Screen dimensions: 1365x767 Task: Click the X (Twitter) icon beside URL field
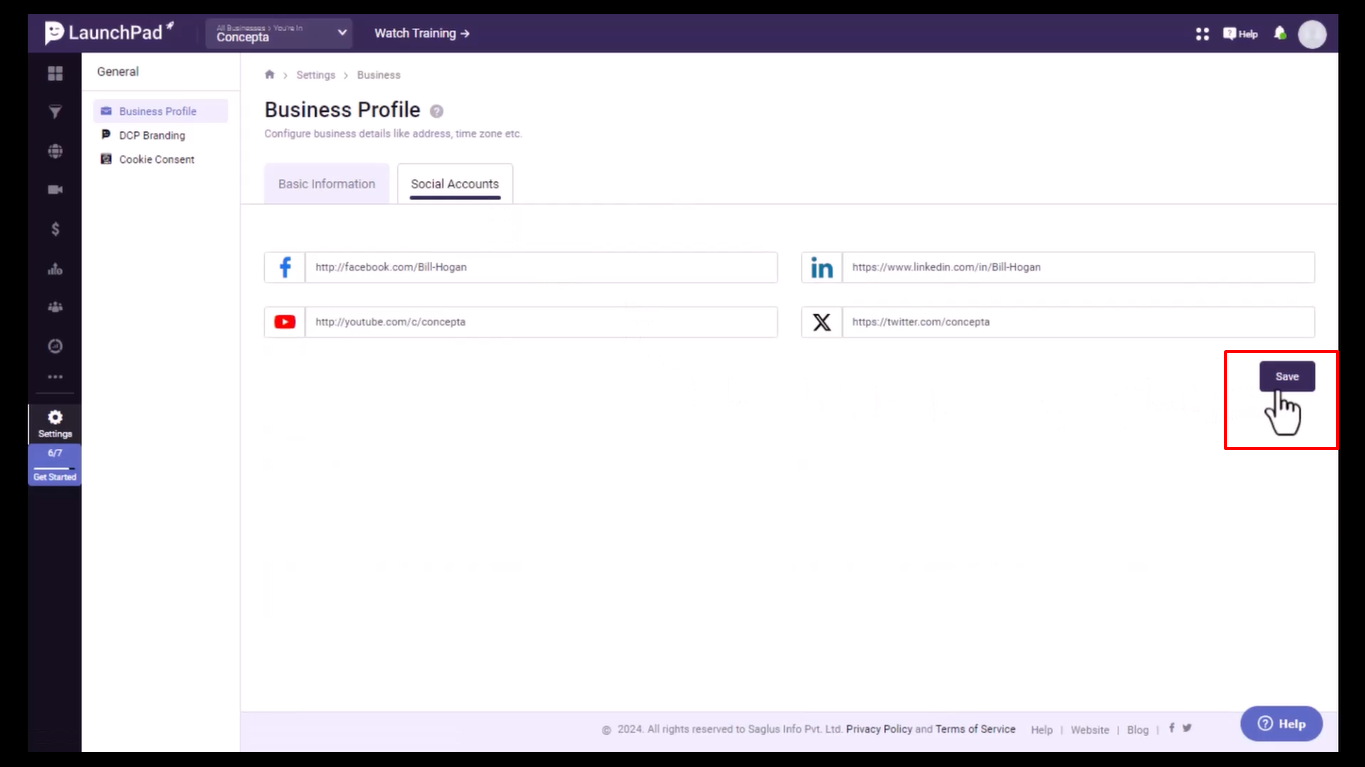[x=822, y=322]
